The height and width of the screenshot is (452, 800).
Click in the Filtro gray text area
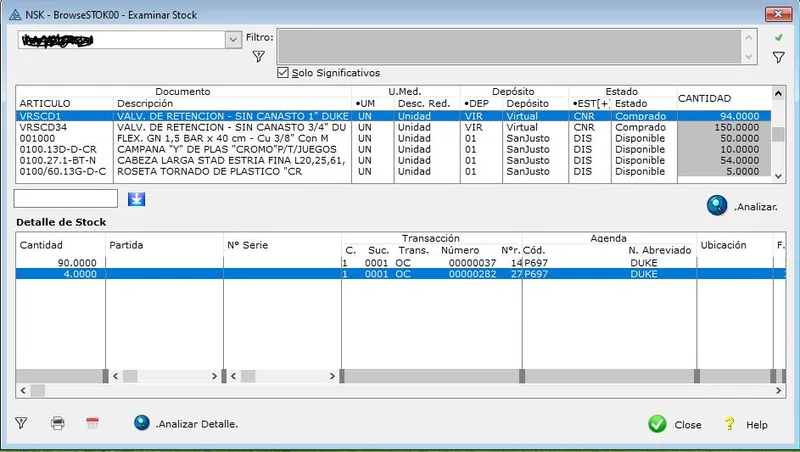pos(509,46)
